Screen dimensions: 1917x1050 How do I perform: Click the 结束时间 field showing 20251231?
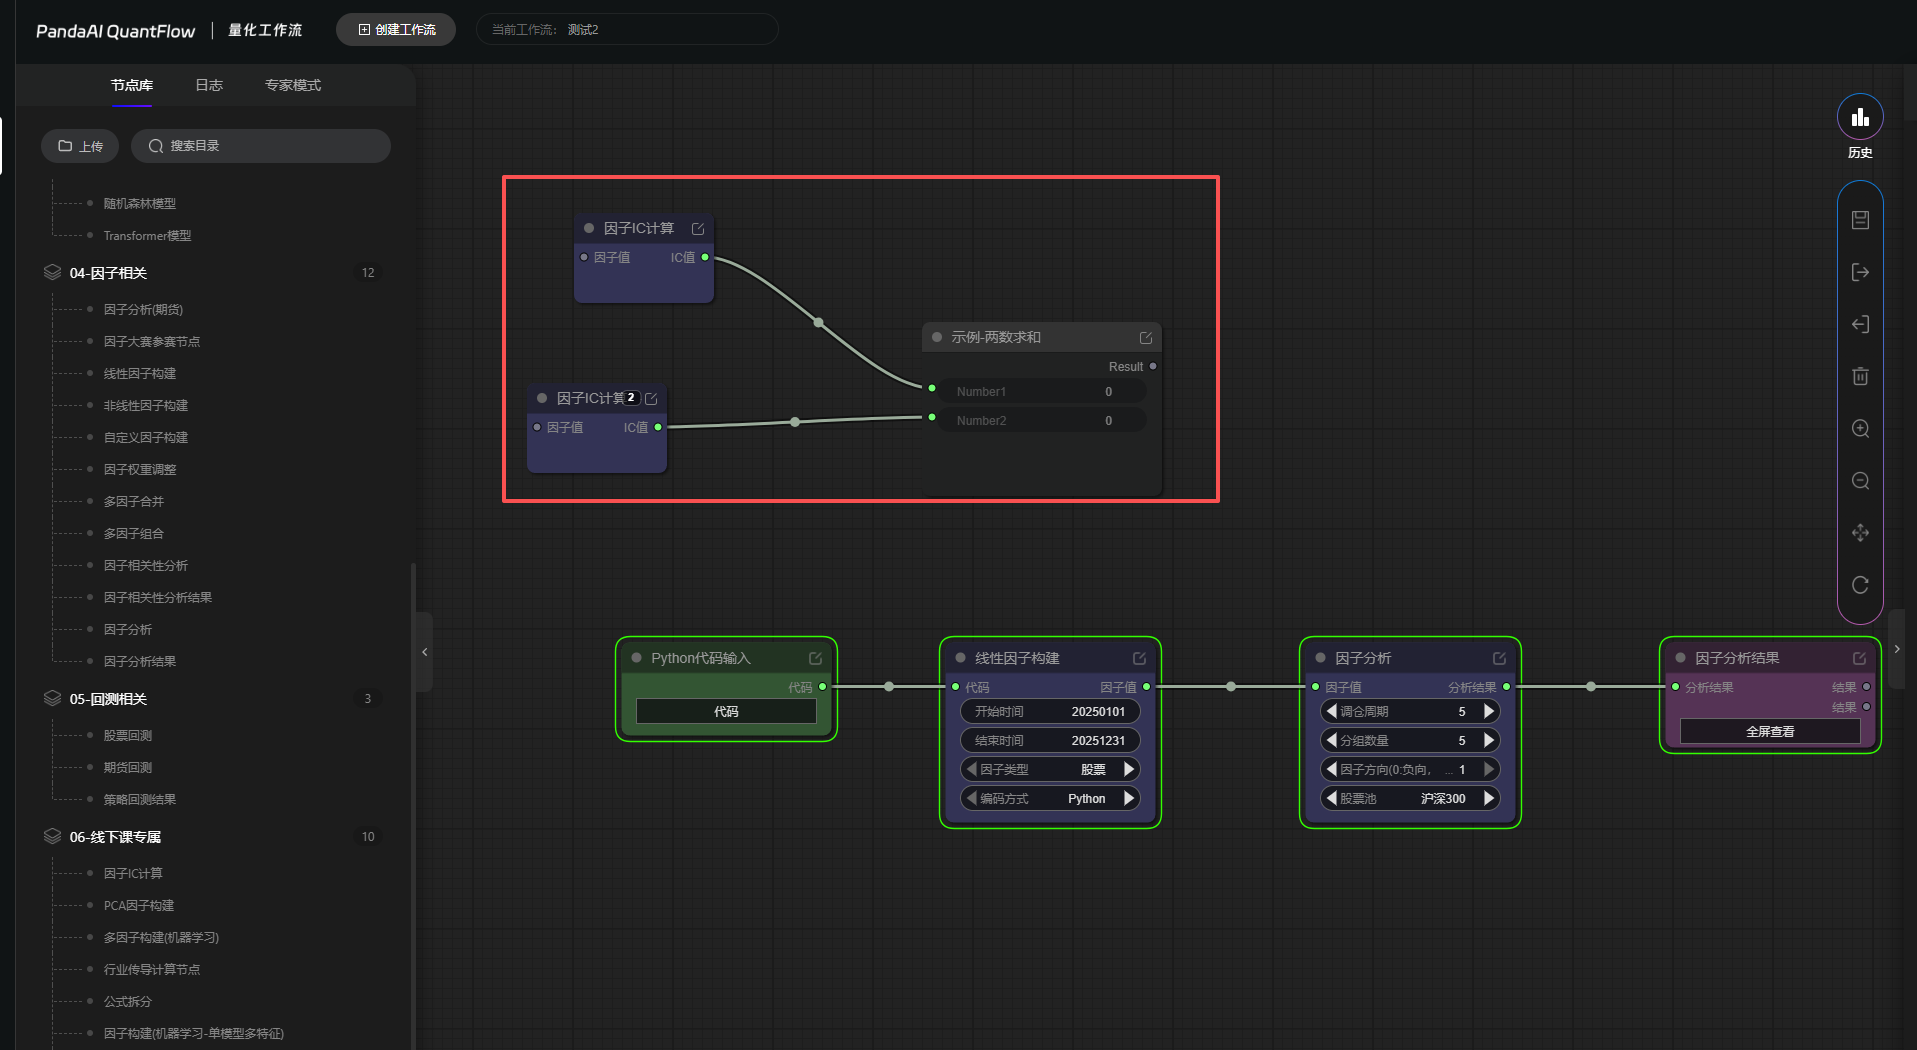(x=1050, y=740)
